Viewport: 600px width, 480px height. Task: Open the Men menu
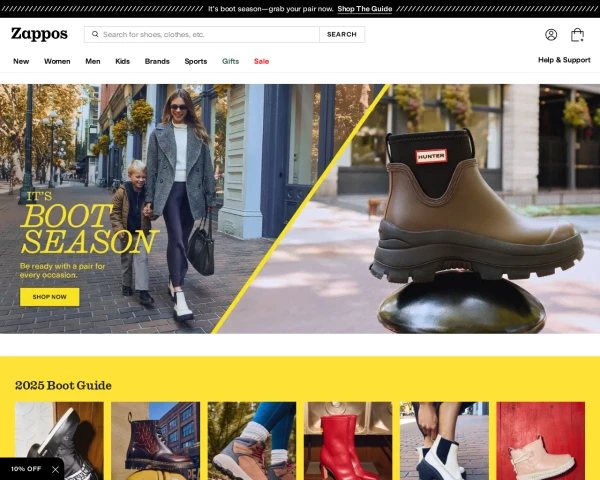click(93, 61)
